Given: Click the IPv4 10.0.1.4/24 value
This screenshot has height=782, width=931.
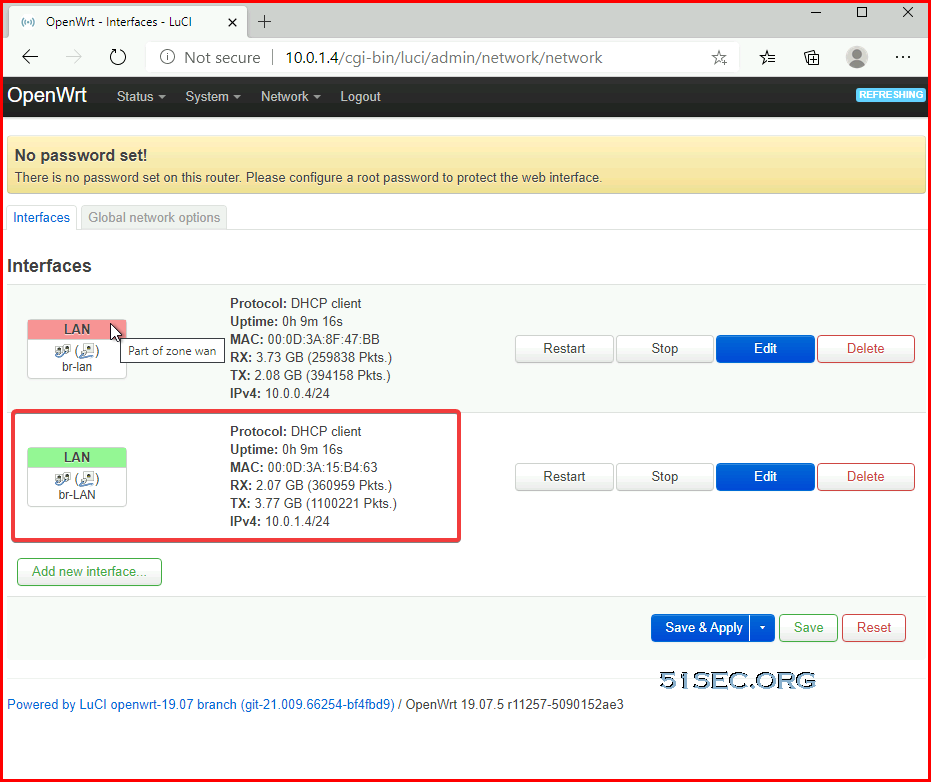Looking at the screenshot, I should pyautogui.click(x=297, y=522).
